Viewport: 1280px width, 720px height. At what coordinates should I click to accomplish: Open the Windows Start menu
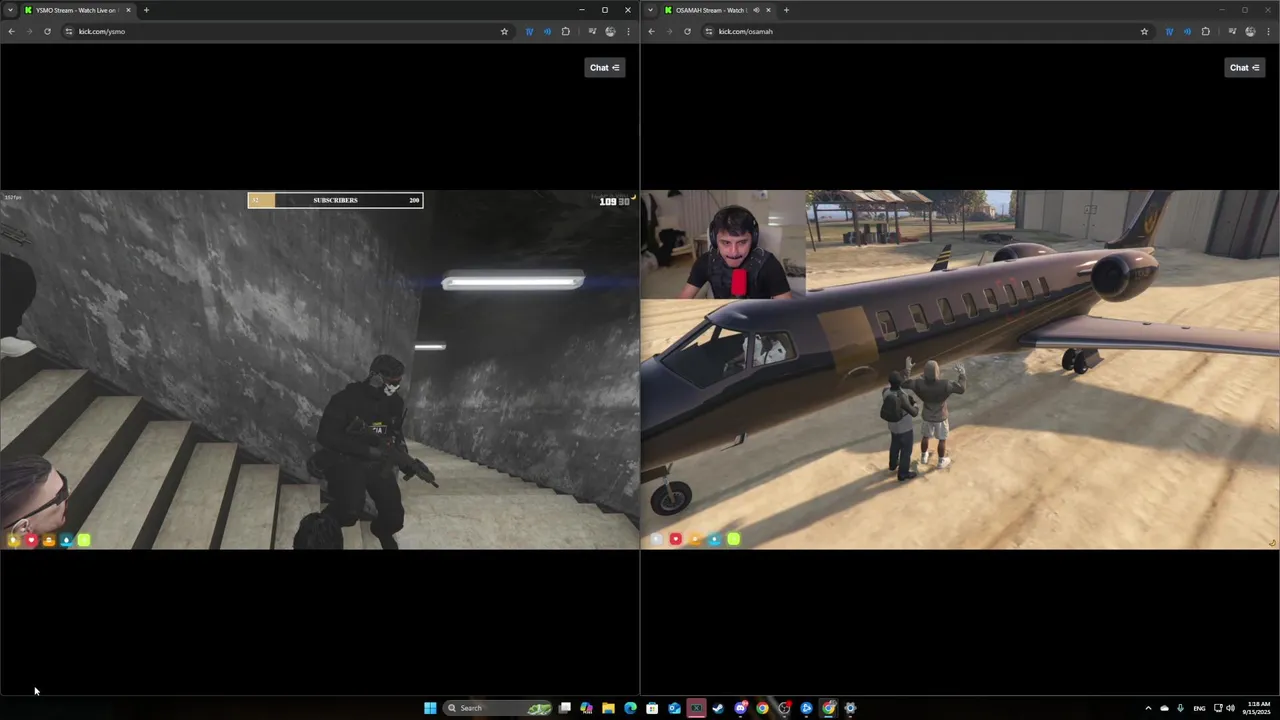point(430,708)
